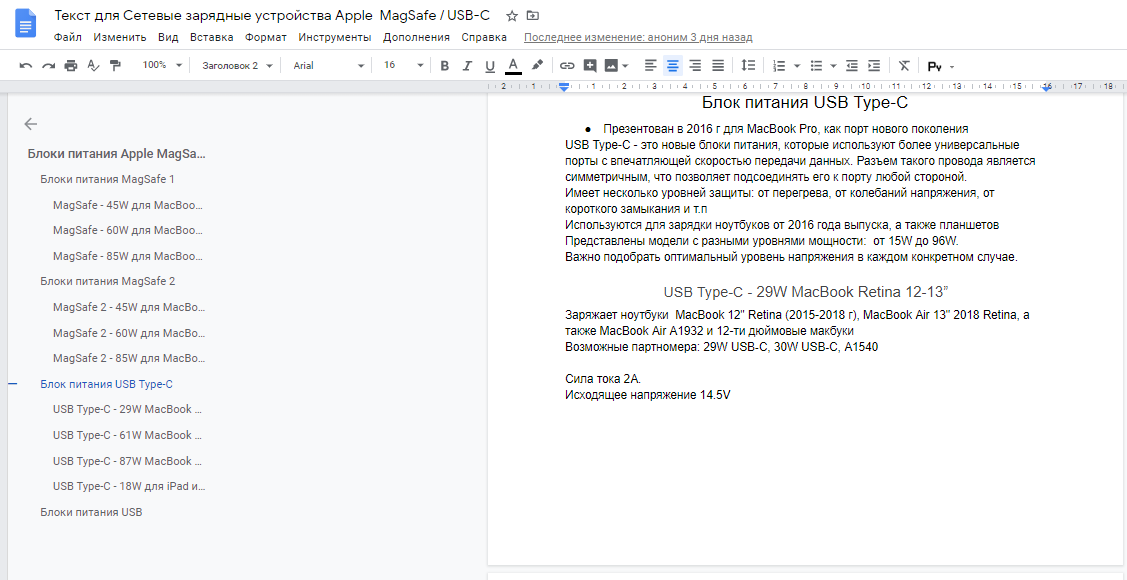Apply a numbered list
The height and width of the screenshot is (580, 1127).
[779, 65]
